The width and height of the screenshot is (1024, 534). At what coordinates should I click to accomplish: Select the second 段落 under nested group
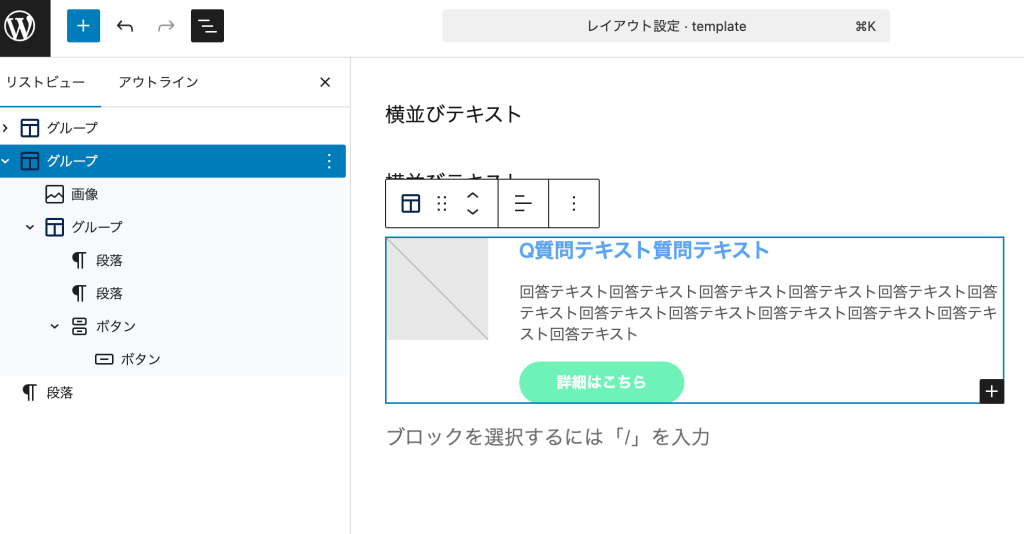click(173, 293)
